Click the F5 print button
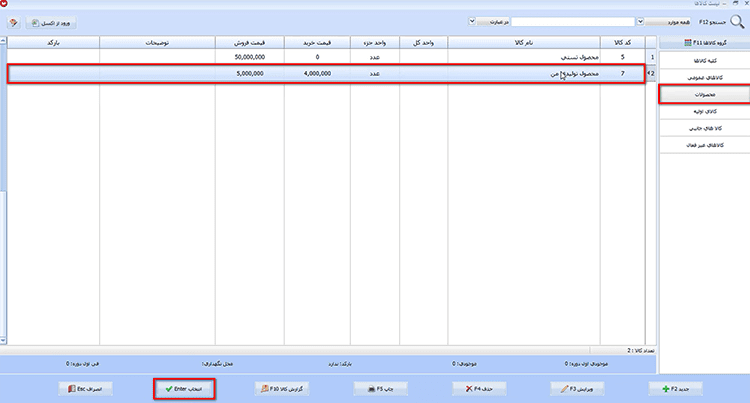The image size is (750, 403). (x=380, y=389)
